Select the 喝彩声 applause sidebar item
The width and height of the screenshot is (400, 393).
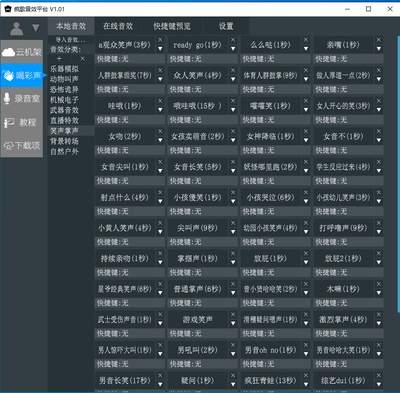[22, 76]
